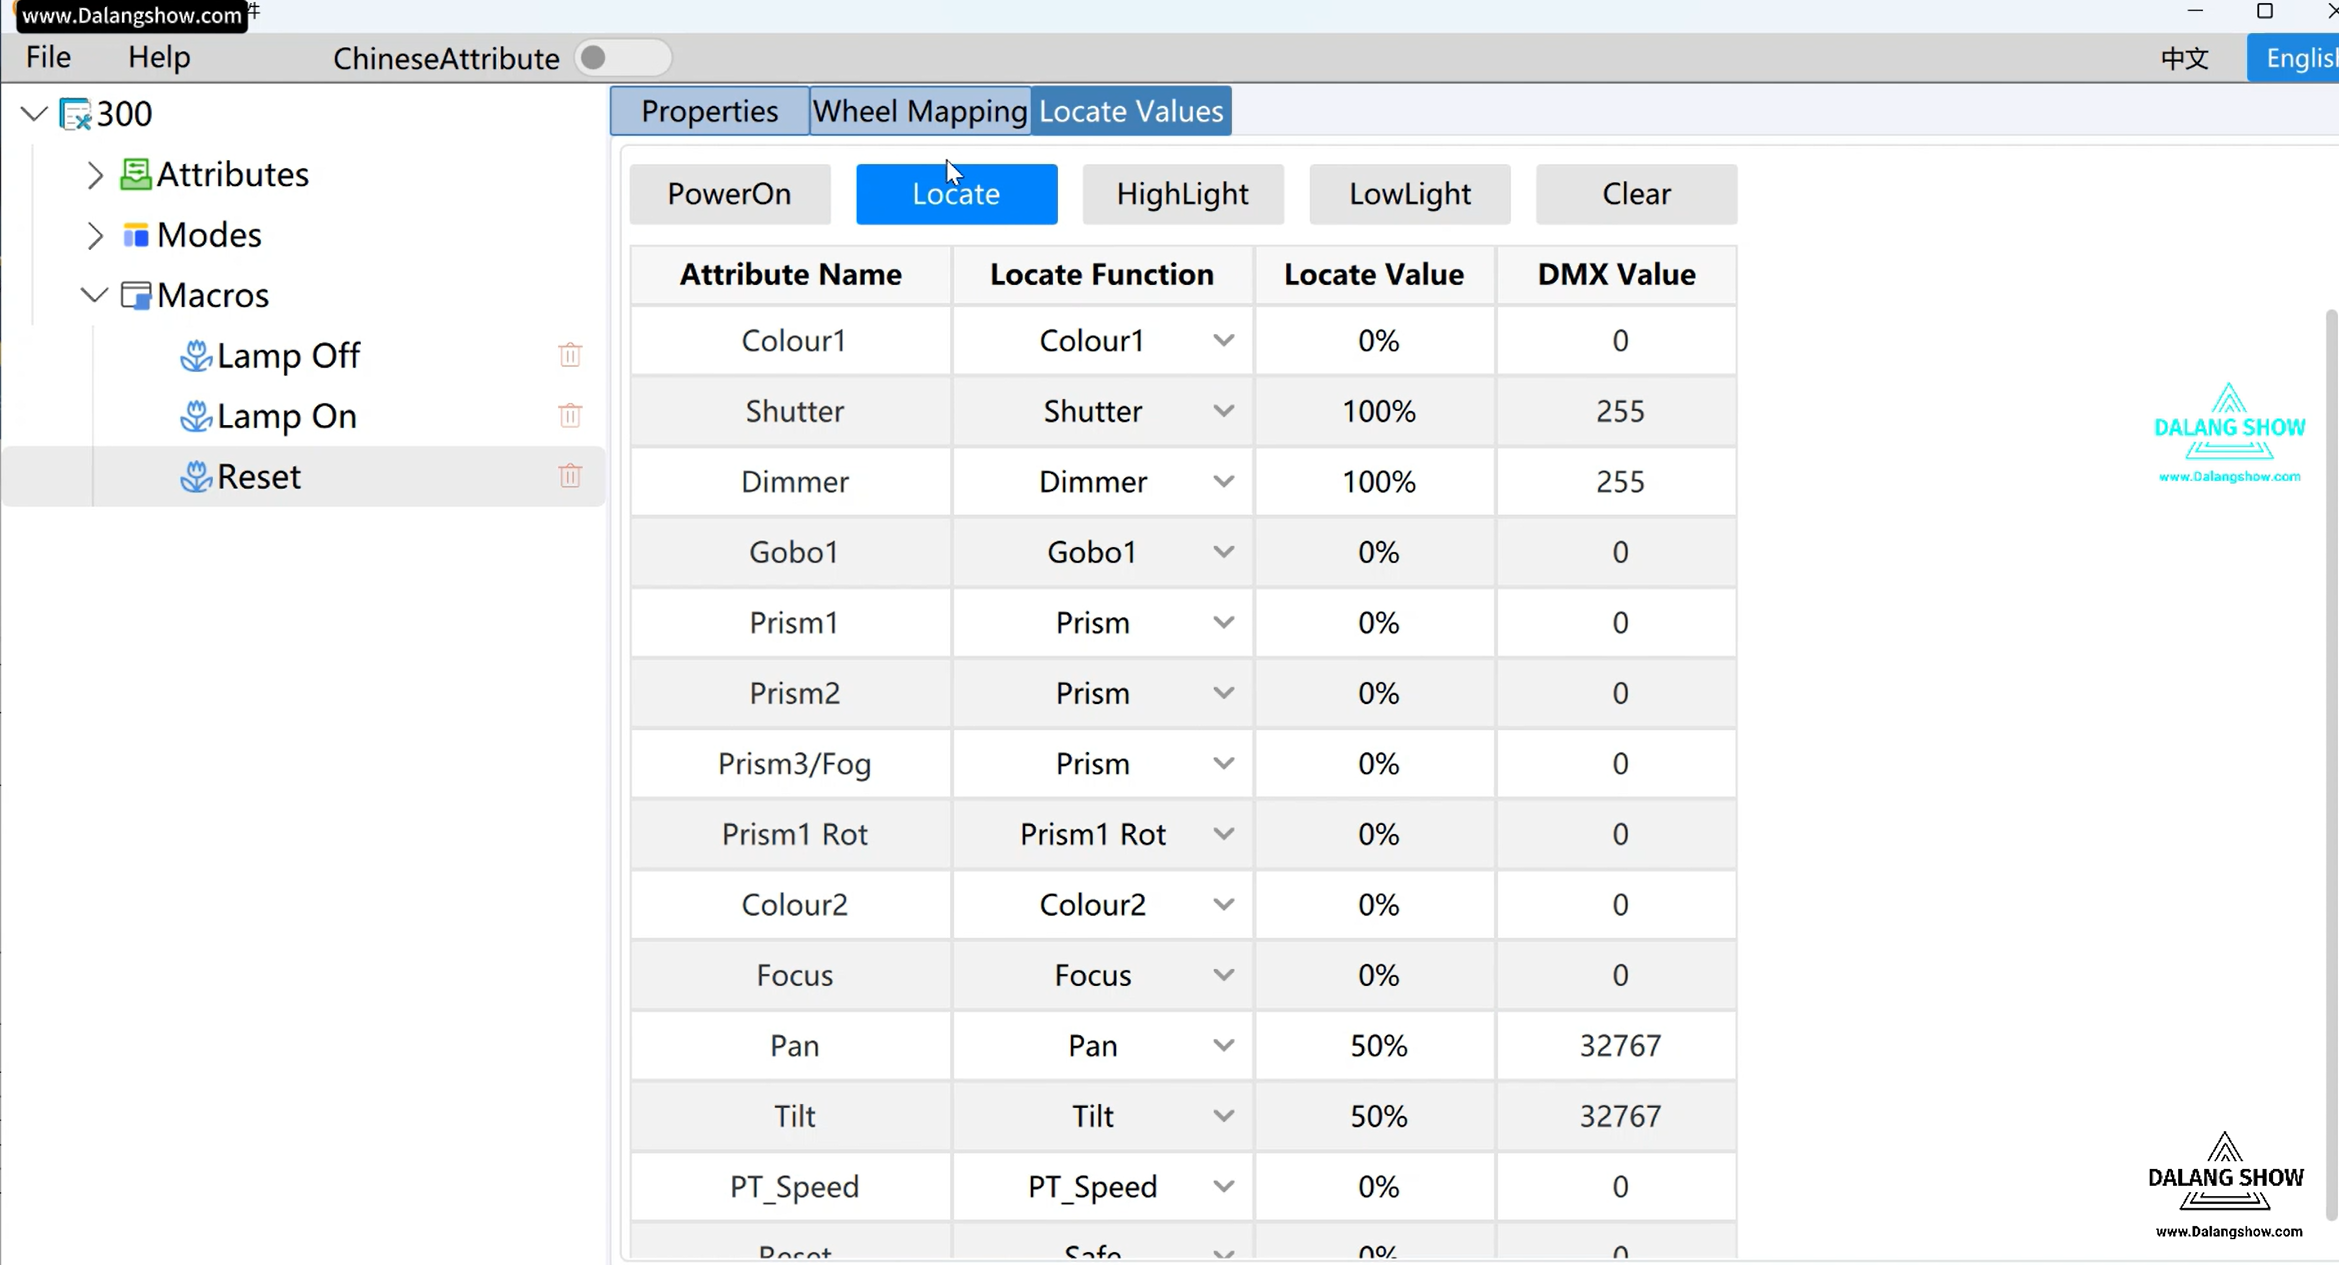Switch to the Wheel Mapping tab
This screenshot has width=2339, height=1265.
[x=919, y=111]
